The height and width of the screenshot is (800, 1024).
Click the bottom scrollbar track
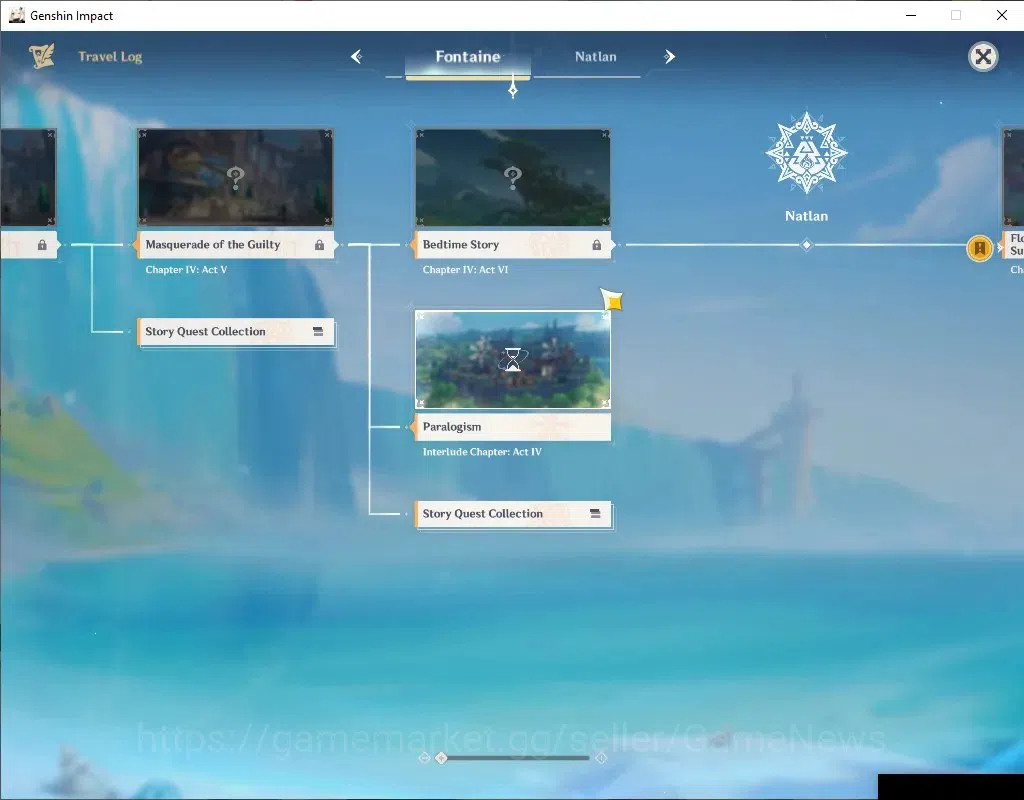point(516,758)
